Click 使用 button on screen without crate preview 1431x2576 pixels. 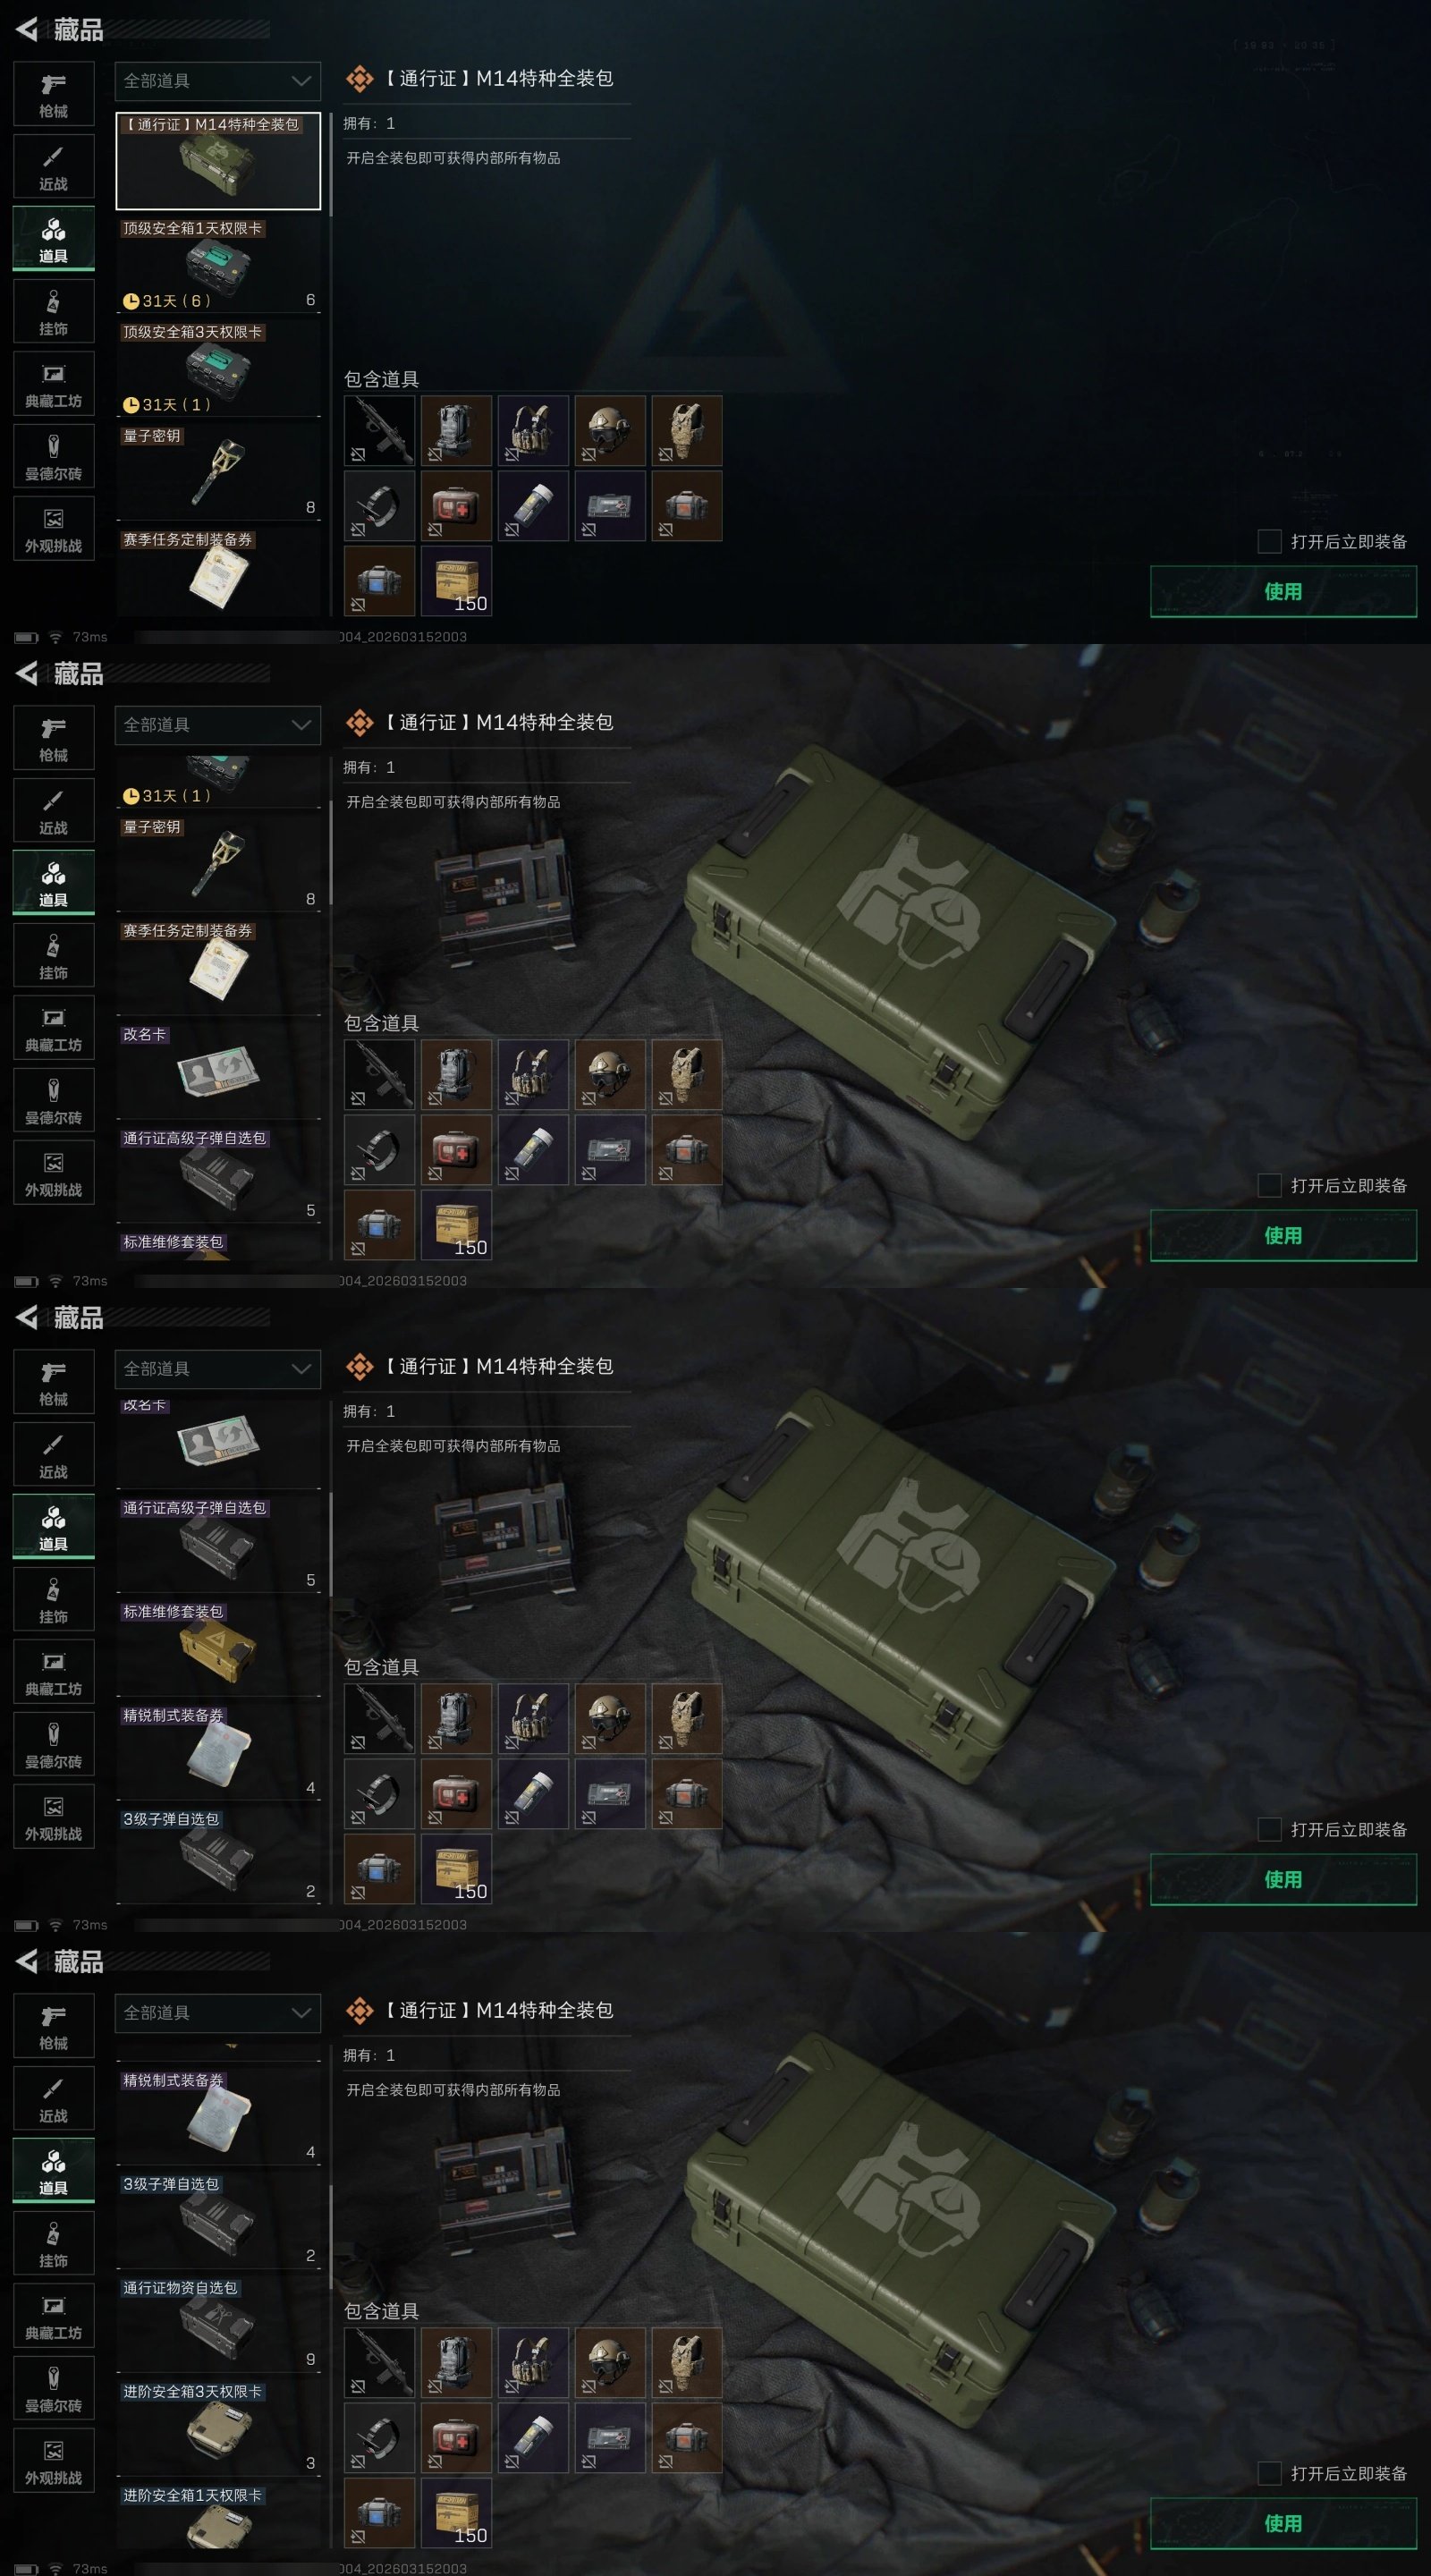pos(1283,591)
